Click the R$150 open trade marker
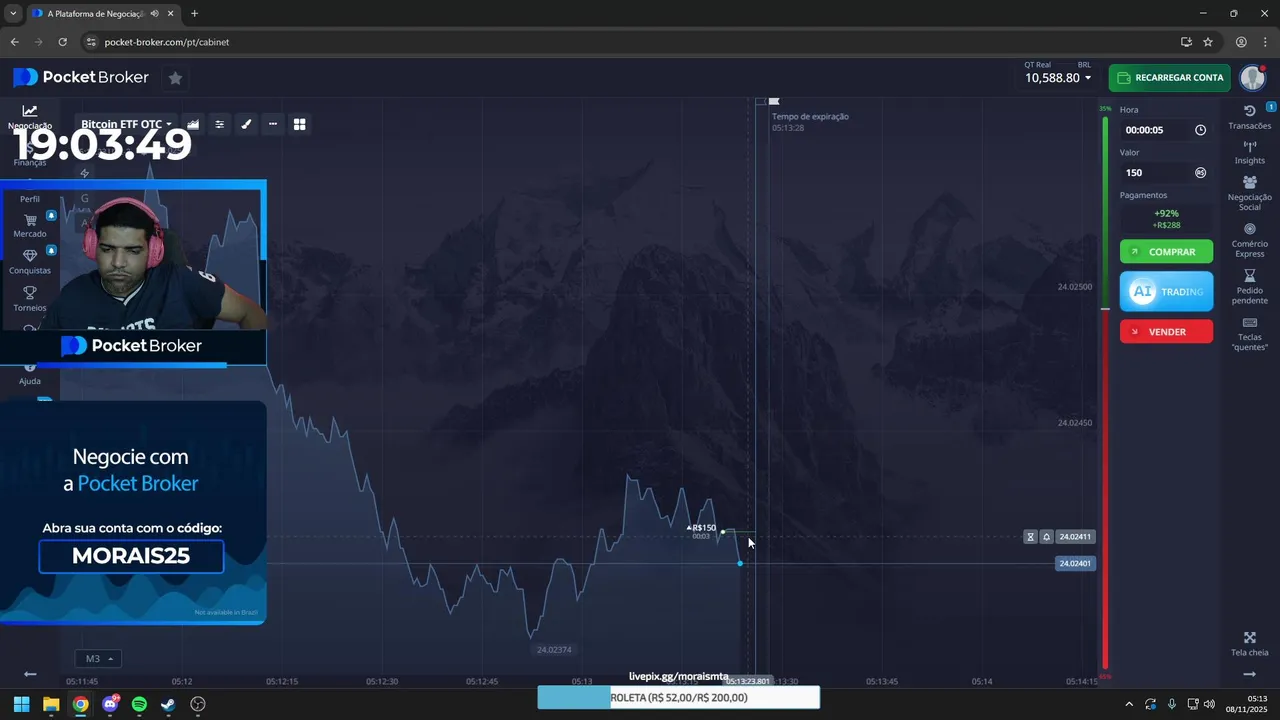 coord(702,528)
